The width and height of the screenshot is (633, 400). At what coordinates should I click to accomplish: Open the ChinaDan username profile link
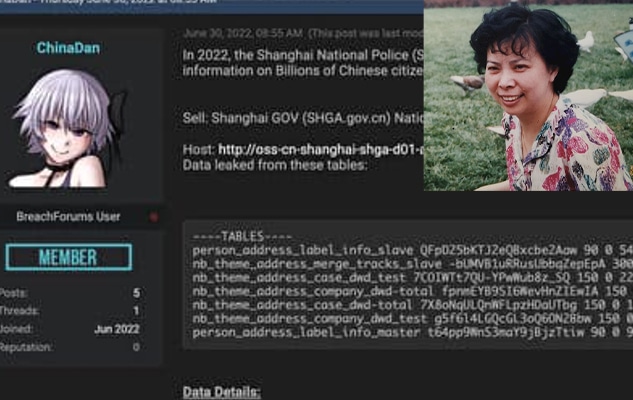pyautogui.click(x=68, y=48)
